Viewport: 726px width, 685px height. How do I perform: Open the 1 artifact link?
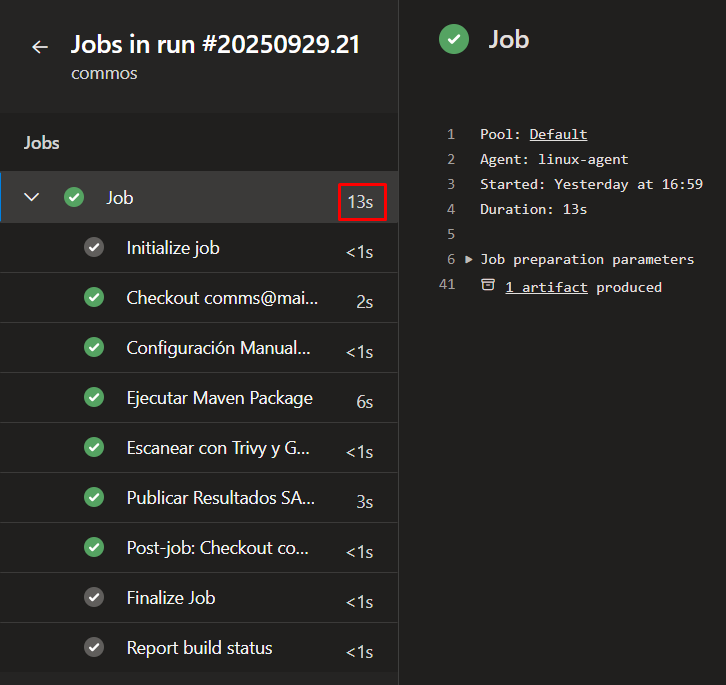(x=546, y=287)
